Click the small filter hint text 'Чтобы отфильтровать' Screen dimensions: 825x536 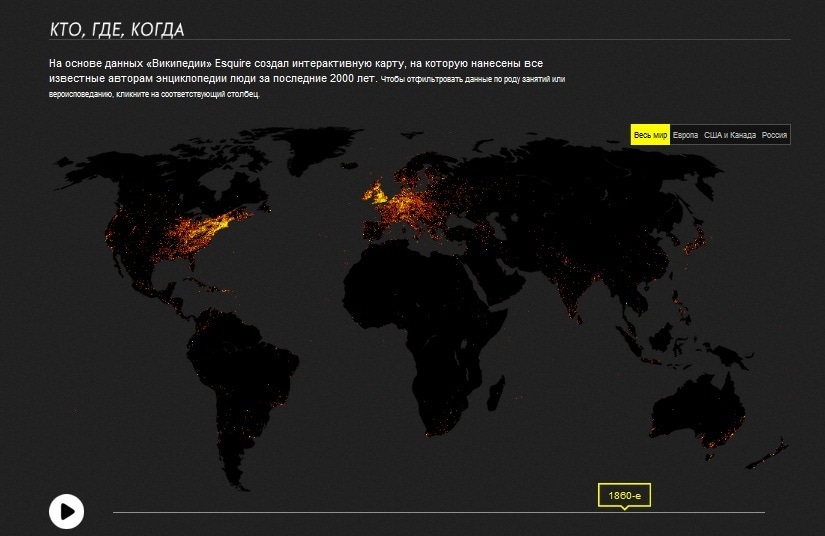(412, 79)
